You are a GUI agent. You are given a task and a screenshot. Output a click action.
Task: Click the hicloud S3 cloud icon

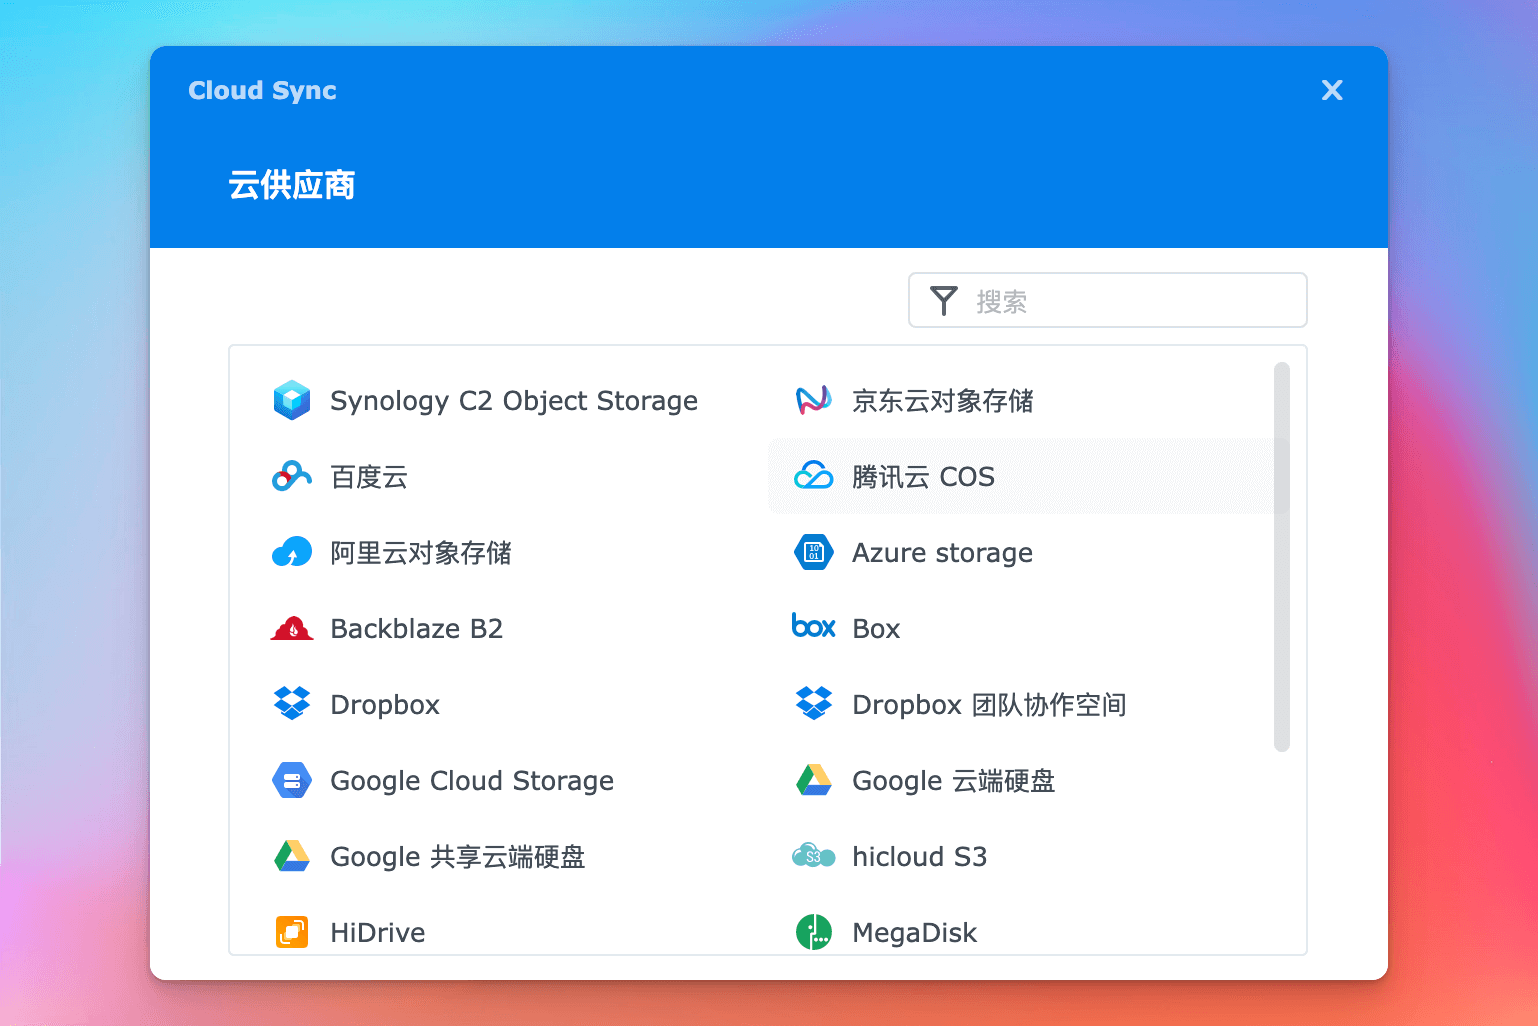[814, 856]
